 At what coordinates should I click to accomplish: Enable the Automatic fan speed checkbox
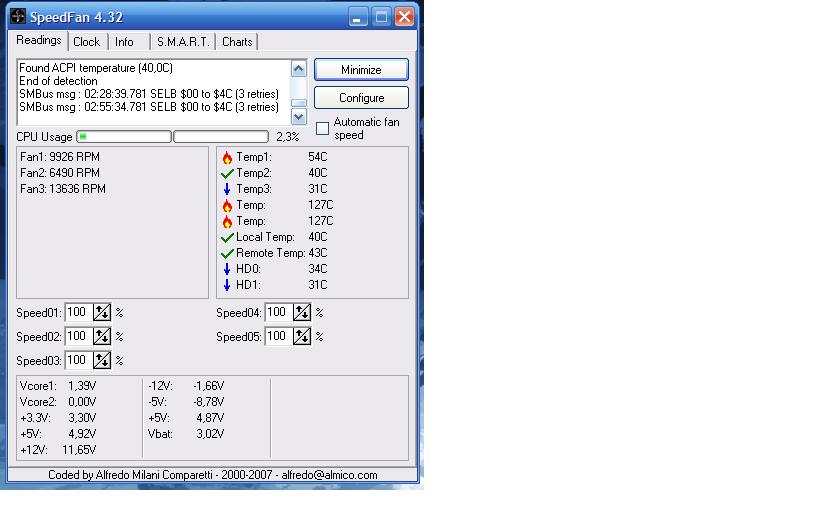click(322, 129)
